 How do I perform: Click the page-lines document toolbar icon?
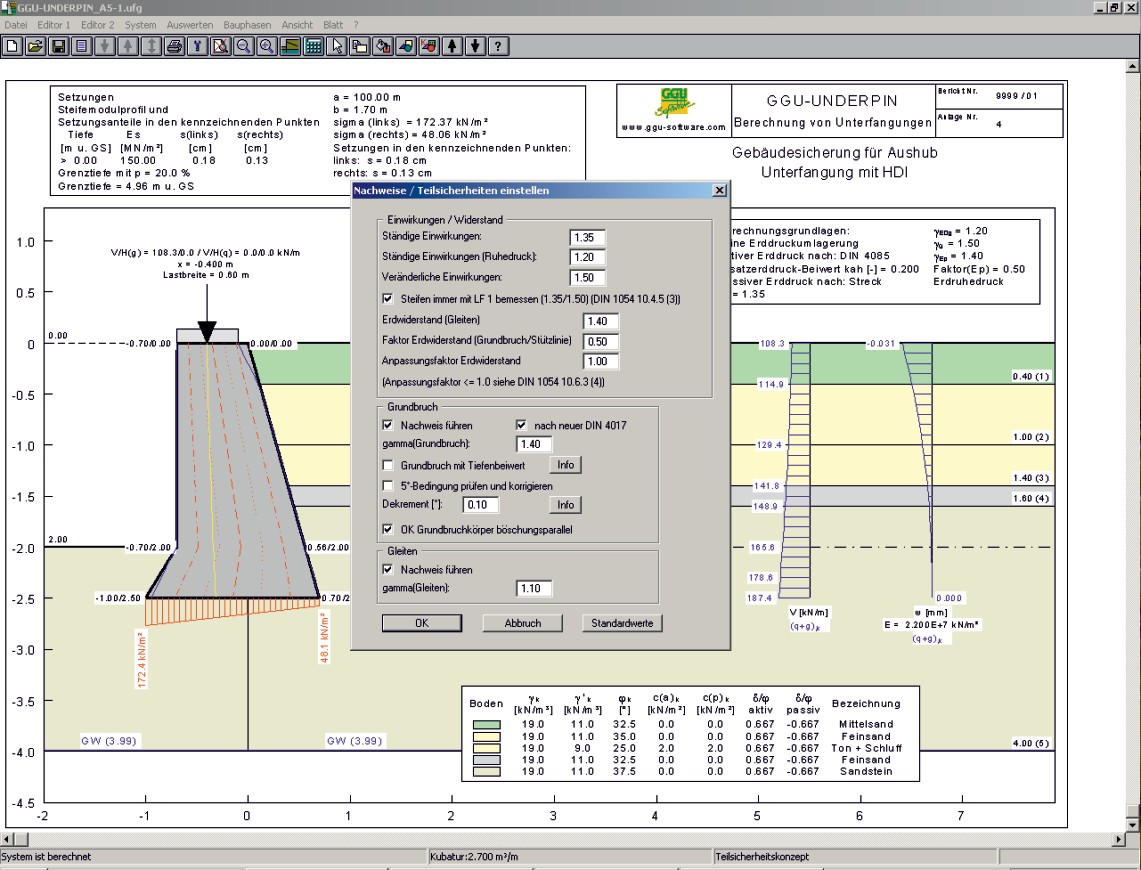point(82,47)
